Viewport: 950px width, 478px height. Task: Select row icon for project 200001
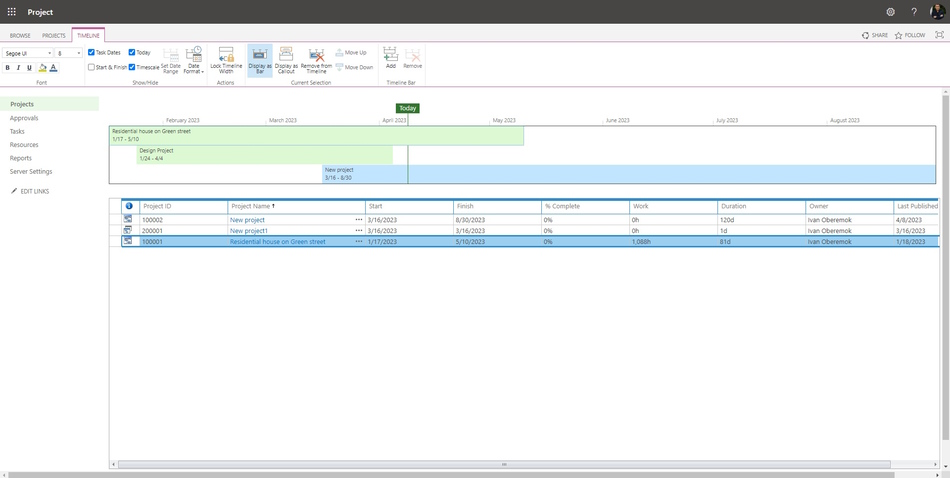point(128,231)
